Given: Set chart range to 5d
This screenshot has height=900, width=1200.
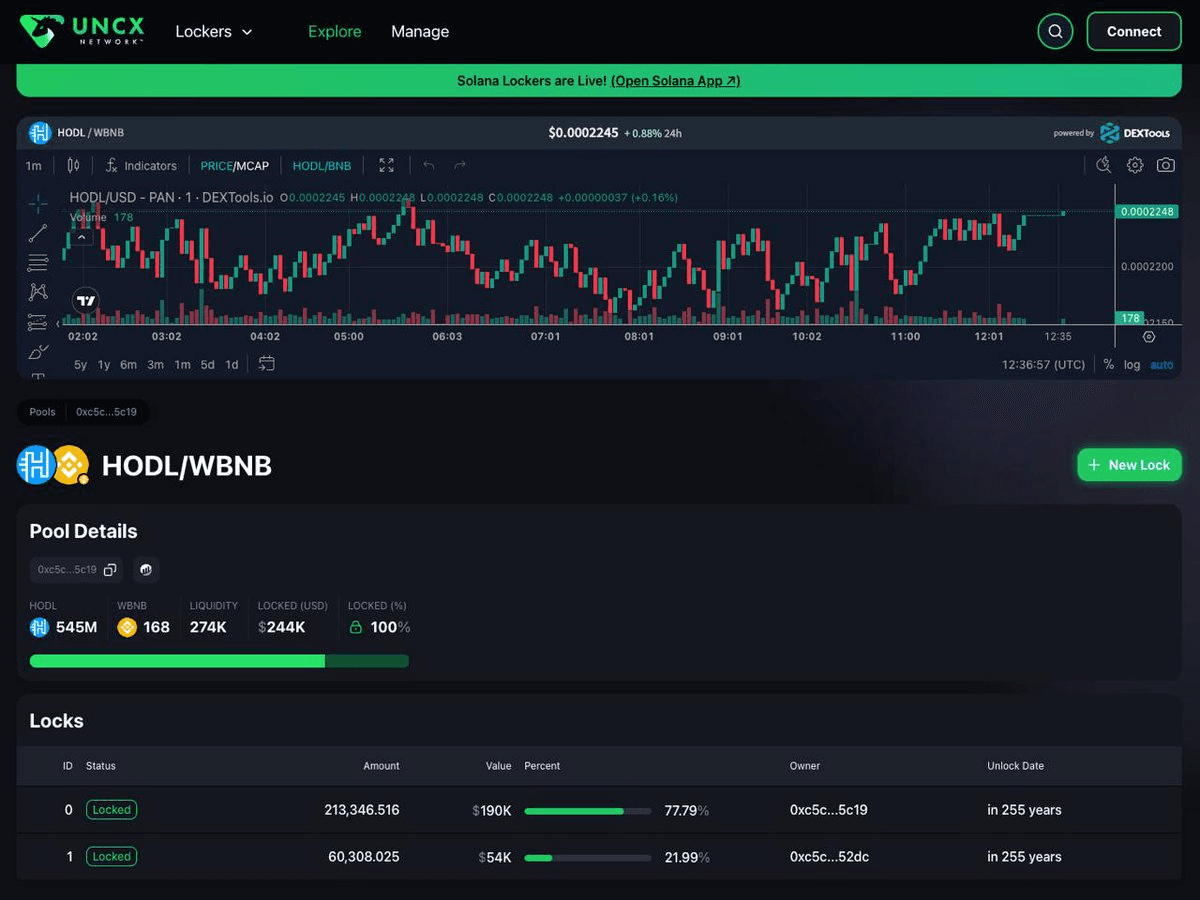Looking at the screenshot, I should pyautogui.click(x=207, y=364).
